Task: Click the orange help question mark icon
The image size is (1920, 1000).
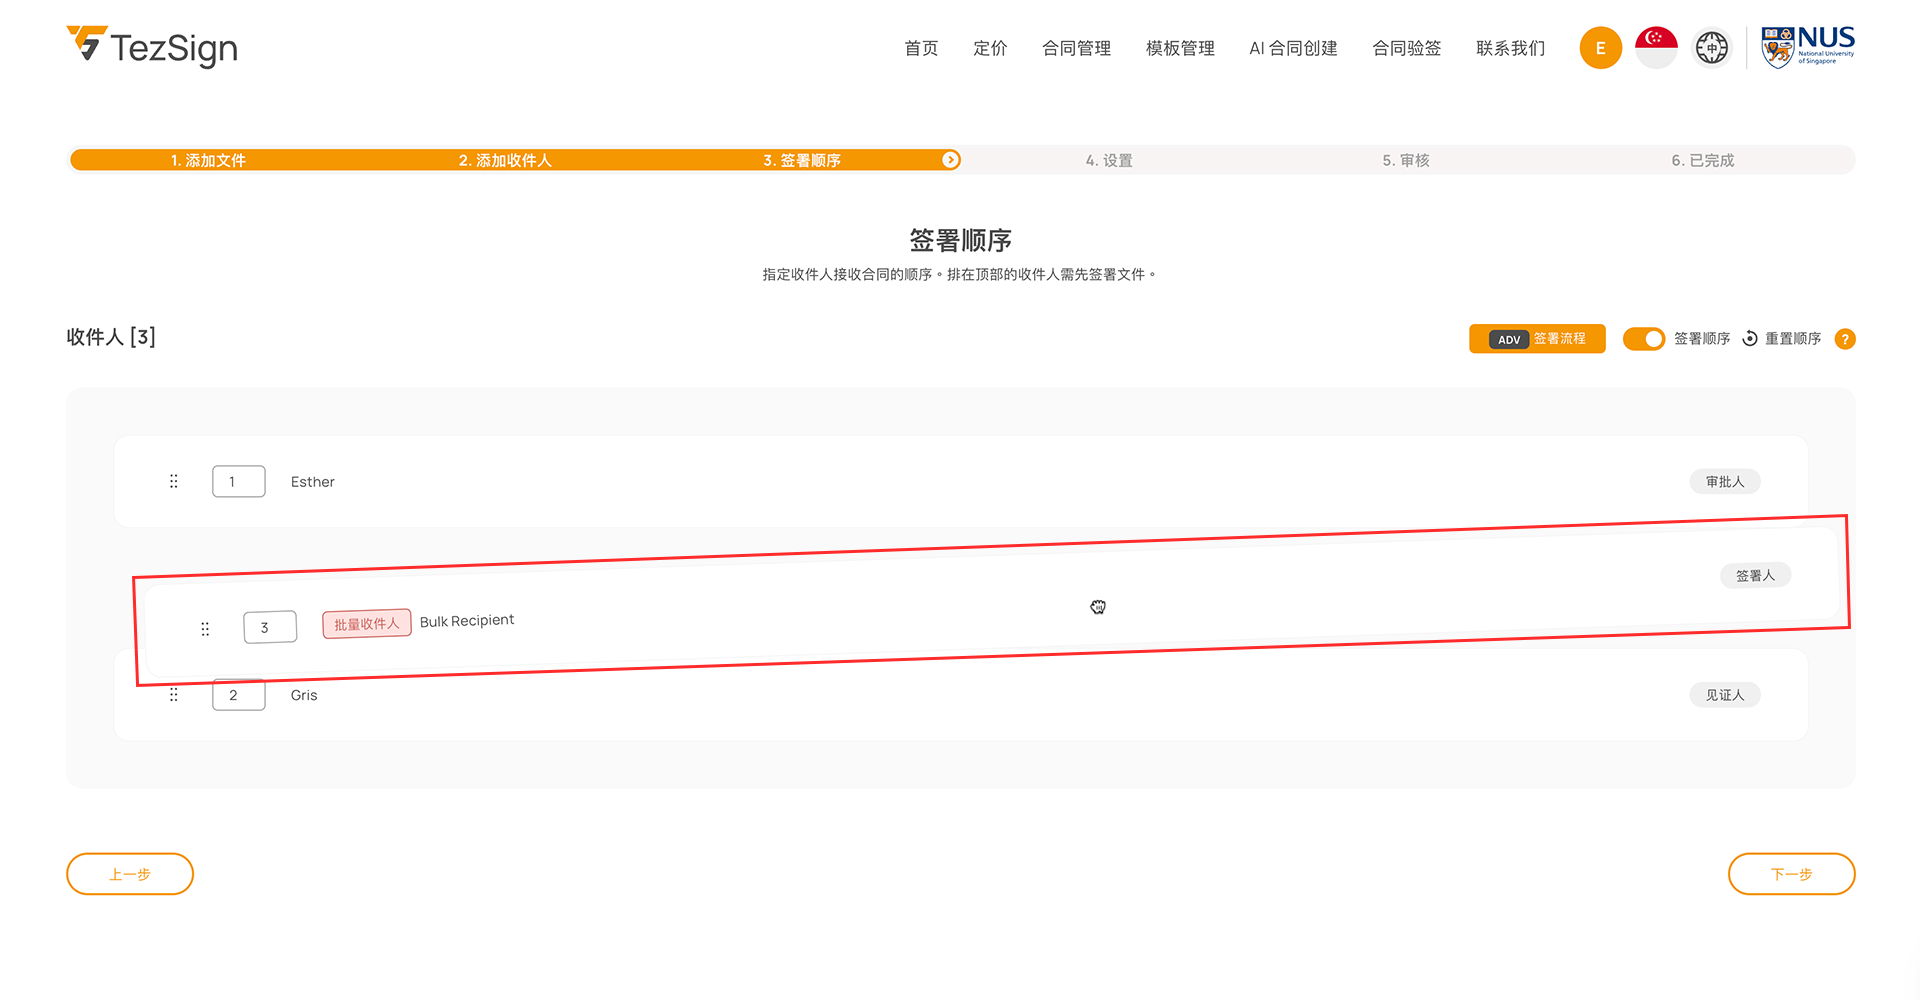Action: pyautogui.click(x=1845, y=339)
